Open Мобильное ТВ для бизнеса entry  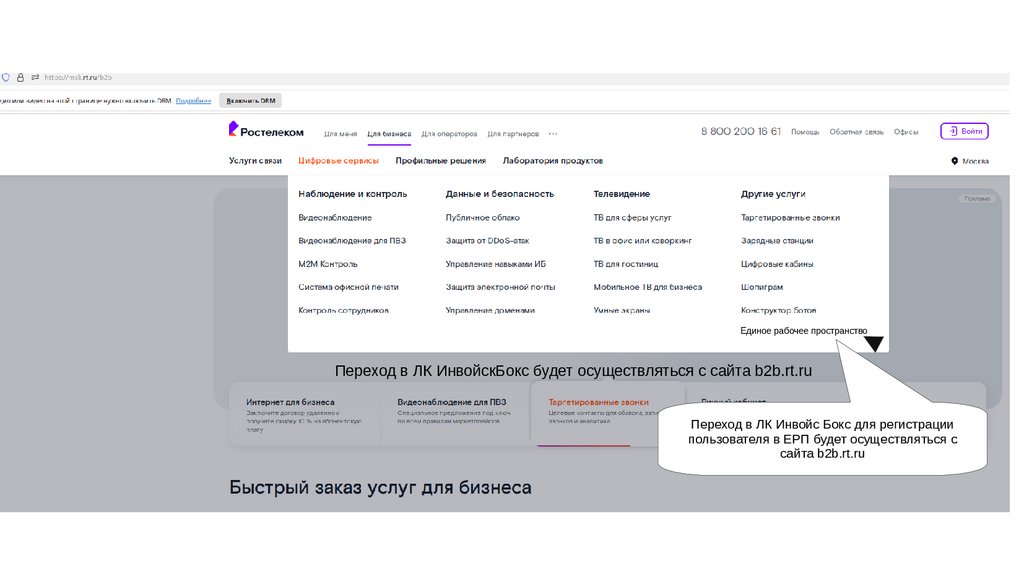click(x=648, y=287)
